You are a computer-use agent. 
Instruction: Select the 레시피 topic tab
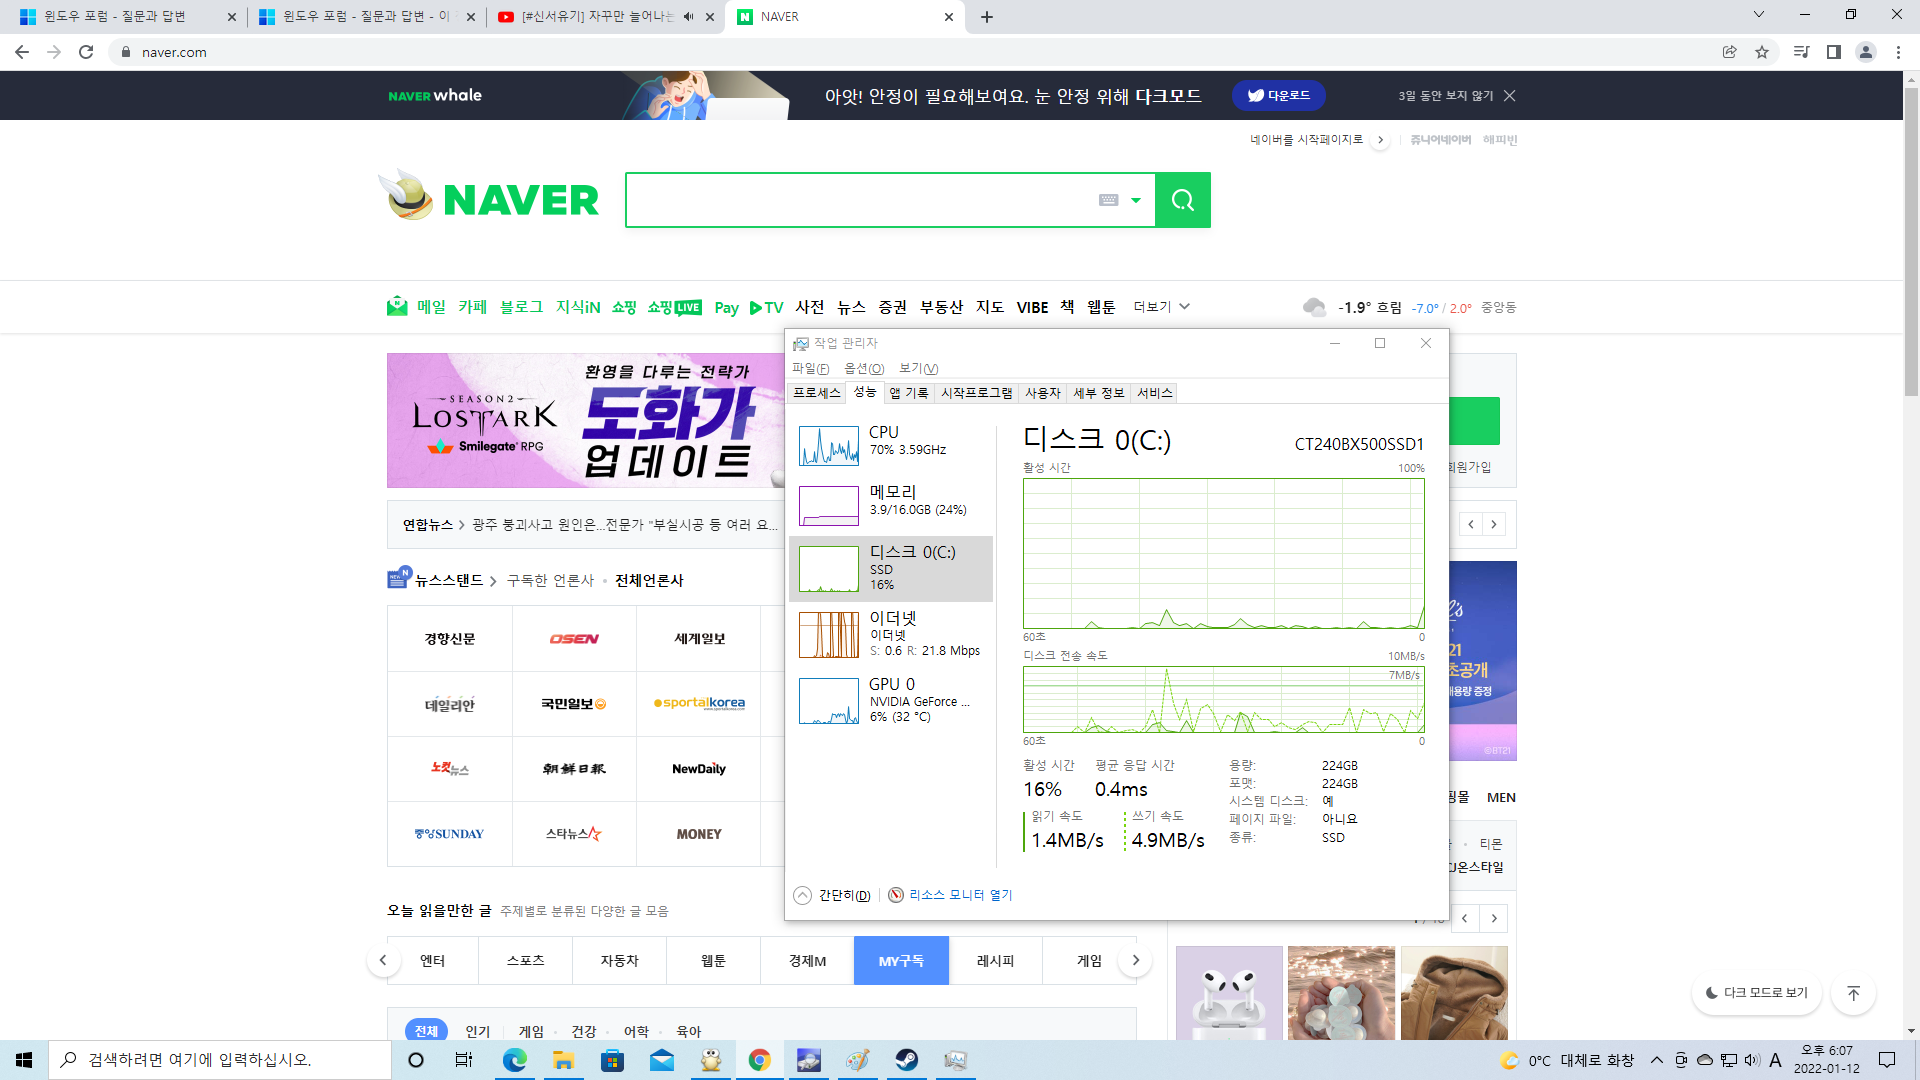pos(995,961)
